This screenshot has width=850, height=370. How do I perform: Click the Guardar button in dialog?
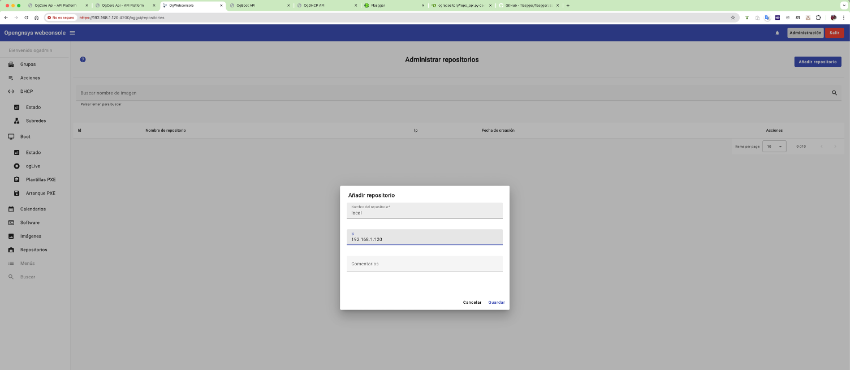(496, 303)
